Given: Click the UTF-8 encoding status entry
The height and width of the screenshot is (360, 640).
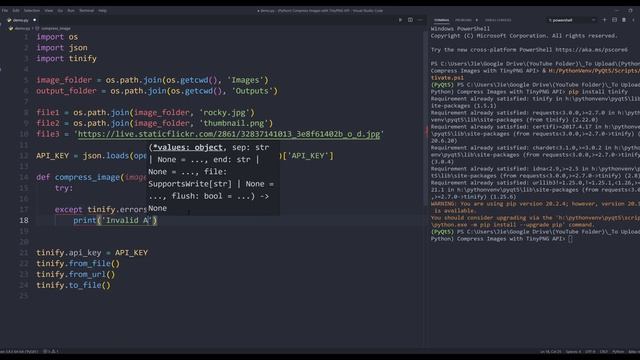Looking at the screenshot, I should click(590, 351).
